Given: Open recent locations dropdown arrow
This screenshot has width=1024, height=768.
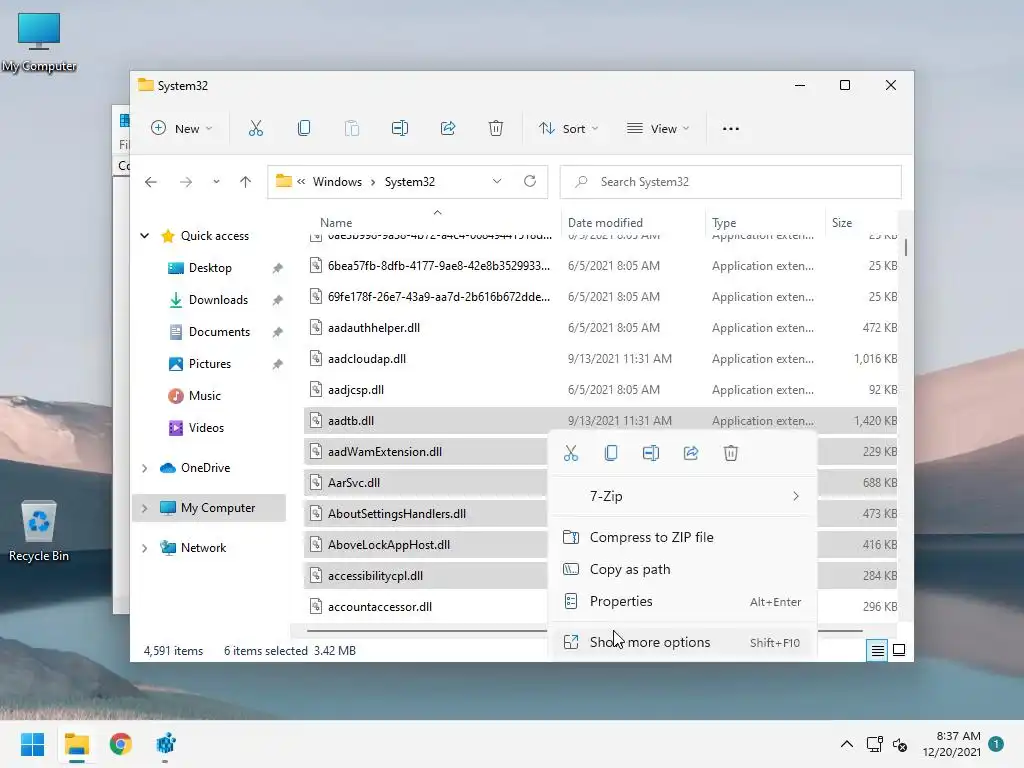Looking at the screenshot, I should coord(216,182).
